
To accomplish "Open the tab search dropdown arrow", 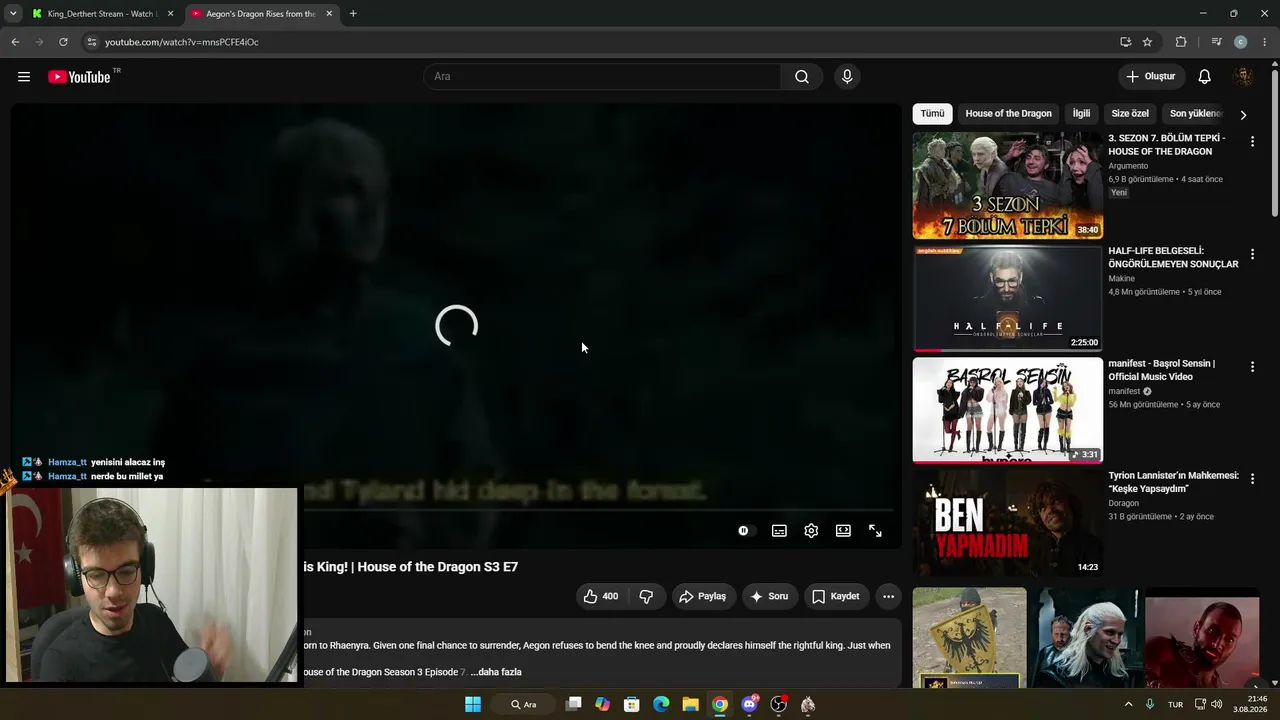I will pyautogui.click(x=13, y=14).
